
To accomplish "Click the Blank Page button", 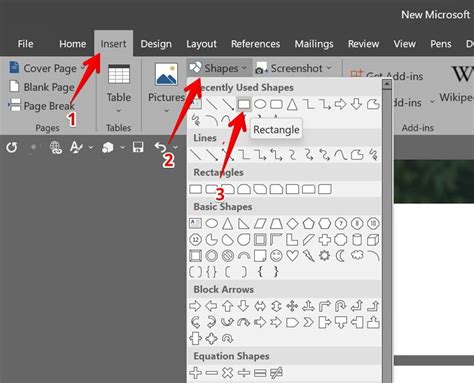I will point(41,87).
